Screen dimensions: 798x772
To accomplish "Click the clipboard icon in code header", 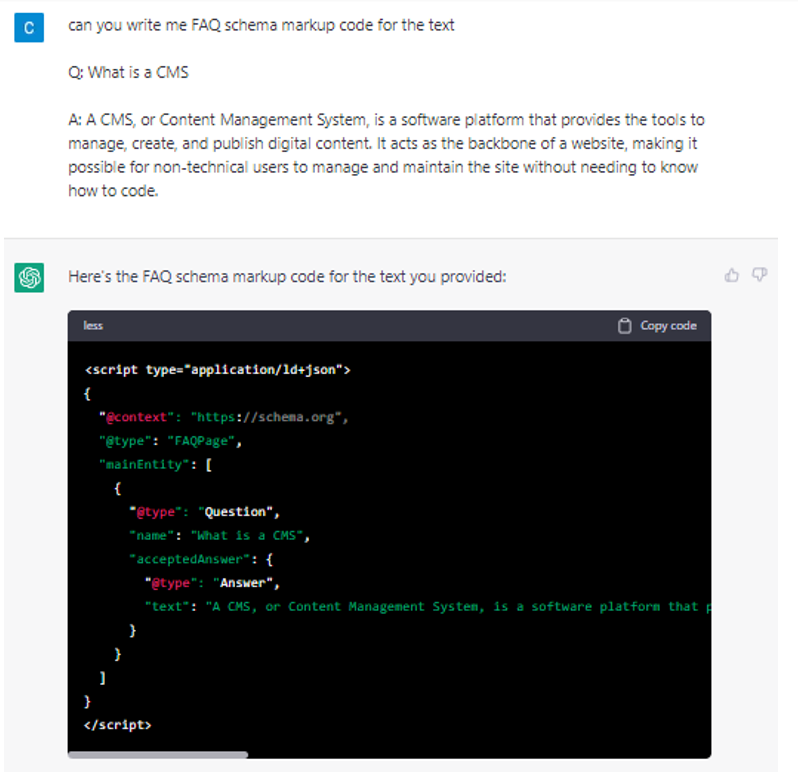I will pos(624,326).
